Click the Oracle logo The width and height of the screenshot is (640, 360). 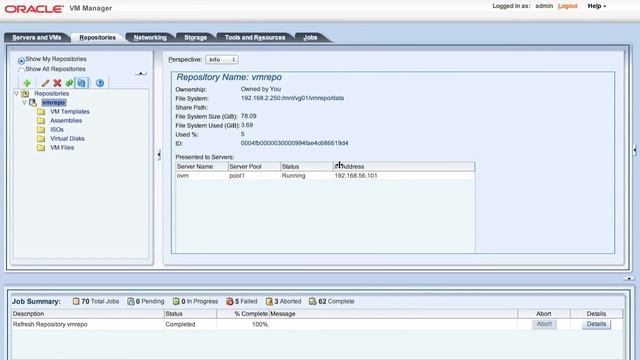click(x=34, y=9)
